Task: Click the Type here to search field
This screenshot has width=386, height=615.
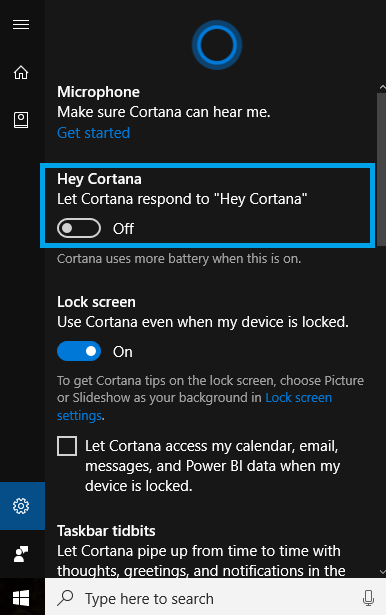Action: (215, 599)
